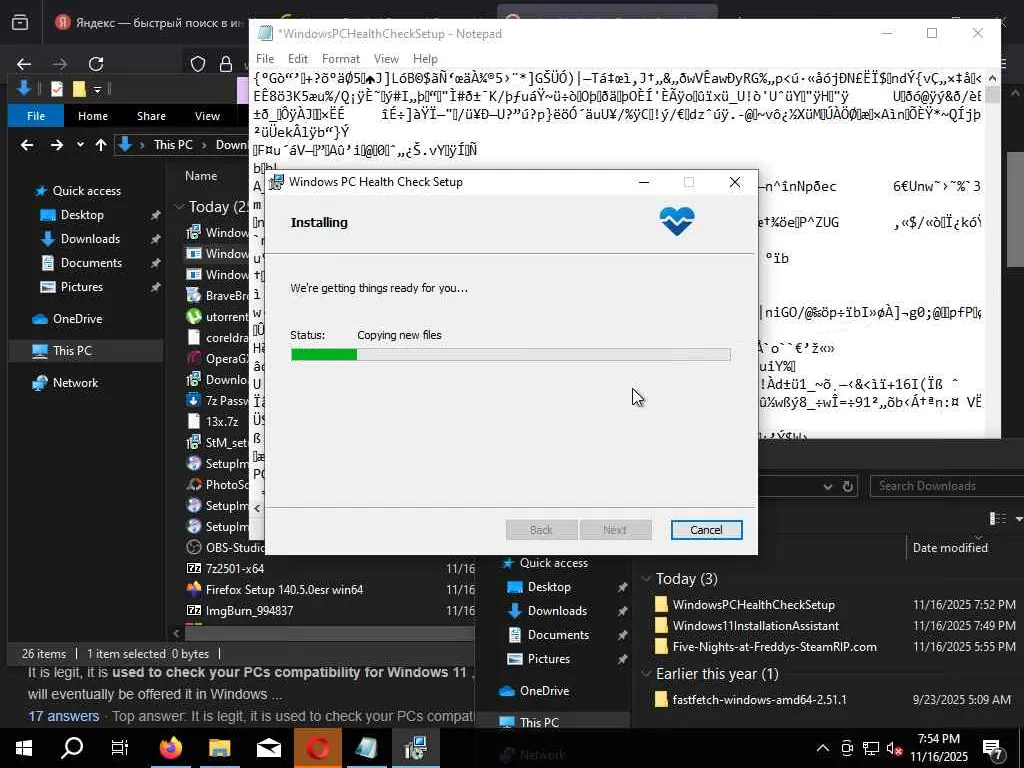This screenshot has height=768, width=1024.
Task: Select WindowsPCHealthCheckSetup folder in back Explorer
Action: coord(753,605)
